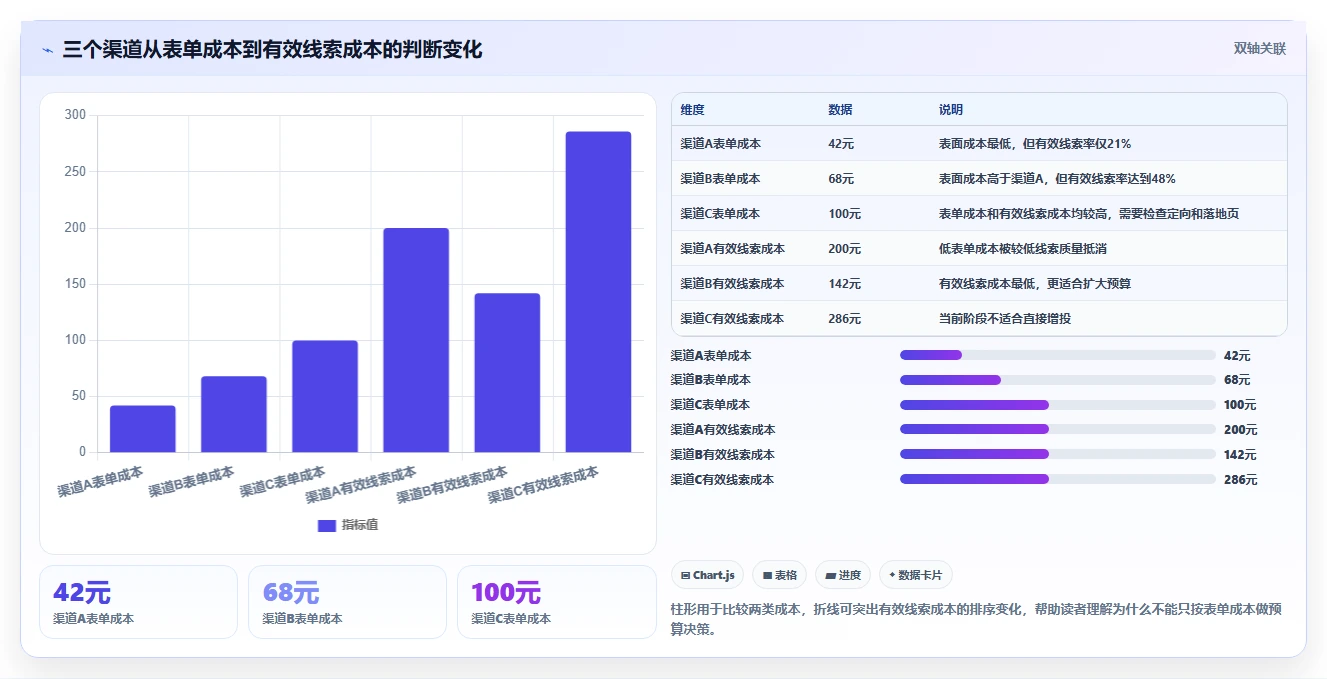The height and width of the screenshot is (679, 1327).
Task: Click x-axis label 渠道C有效线索成本
Action: [543, 484]
